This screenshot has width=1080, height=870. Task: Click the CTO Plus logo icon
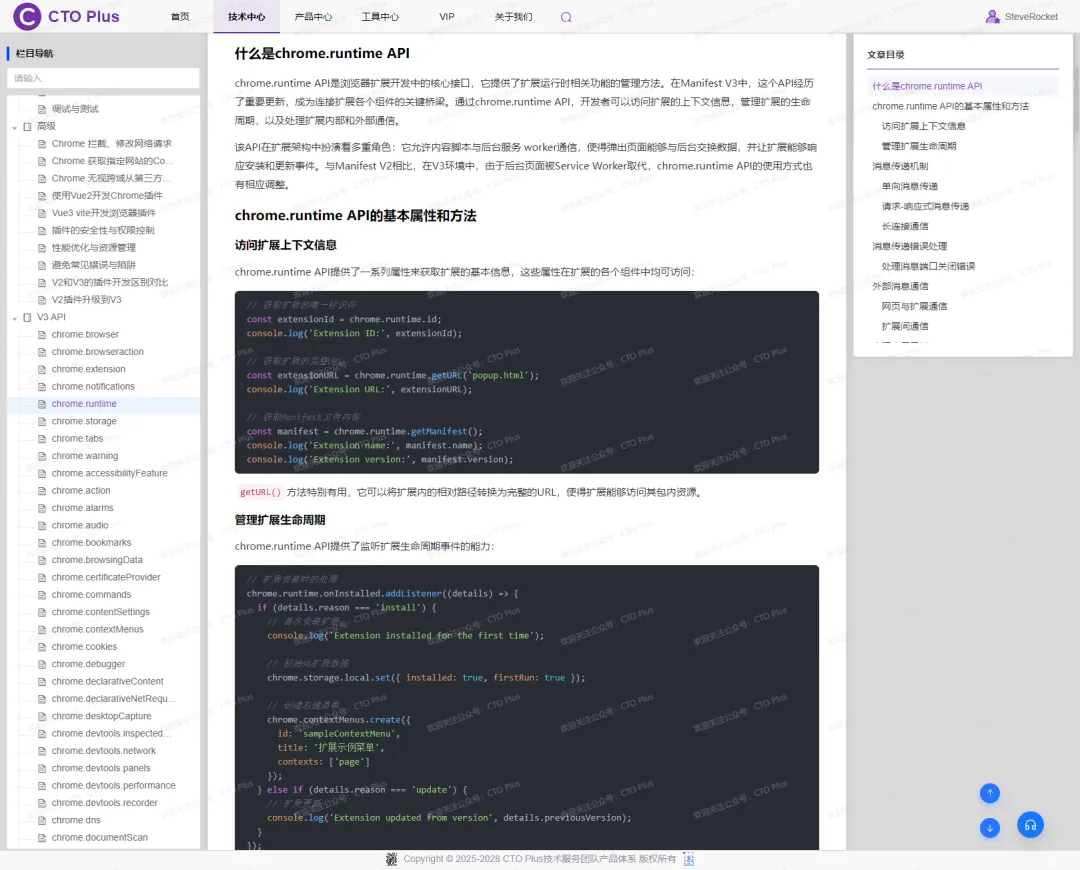27,17
